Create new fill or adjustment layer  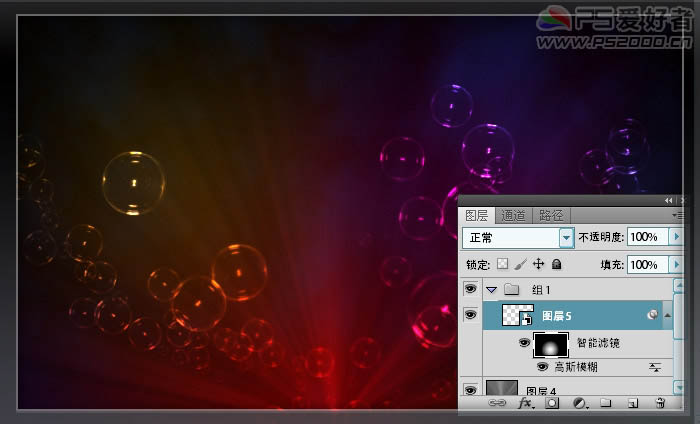tap(578, 404)
